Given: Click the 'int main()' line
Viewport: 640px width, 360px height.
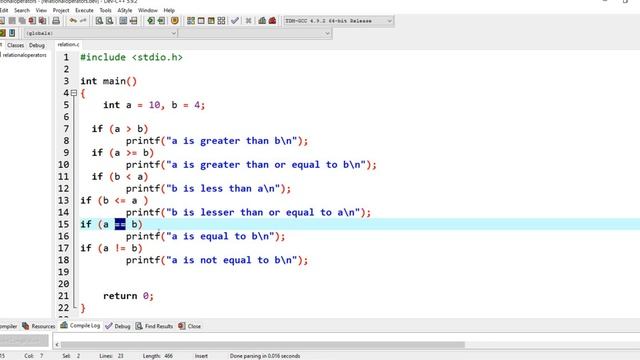Looking at the screenshot, I should pyautogui.click(x=109, y=81).
